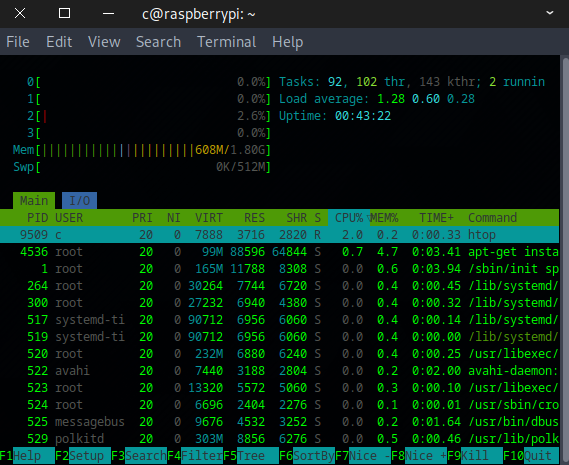The width and height of the screenshot is (569, 465).
Task: Open the File menu
Action: [x=18, y=42]
